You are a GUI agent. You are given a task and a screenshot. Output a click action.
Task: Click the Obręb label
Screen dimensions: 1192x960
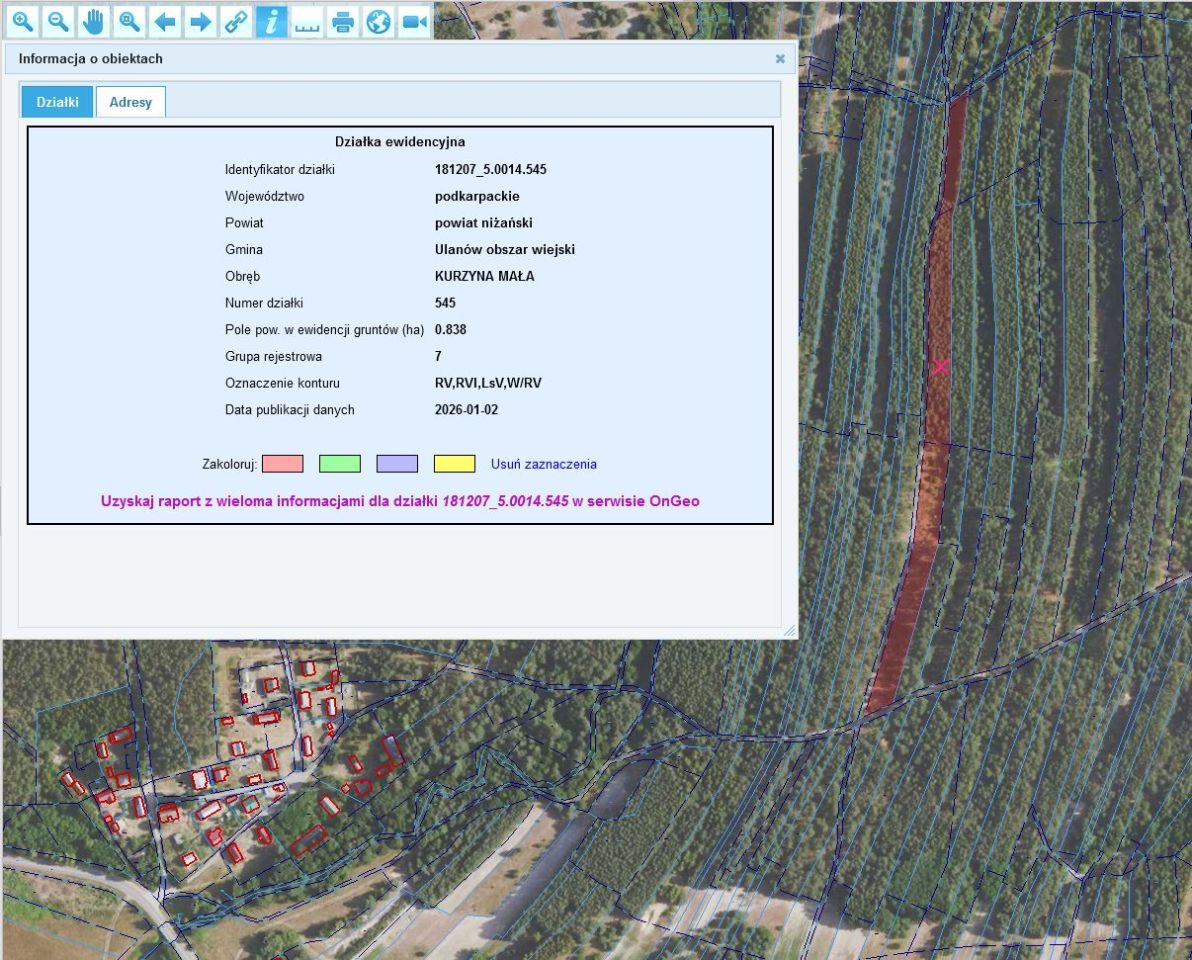coord(243,276)
